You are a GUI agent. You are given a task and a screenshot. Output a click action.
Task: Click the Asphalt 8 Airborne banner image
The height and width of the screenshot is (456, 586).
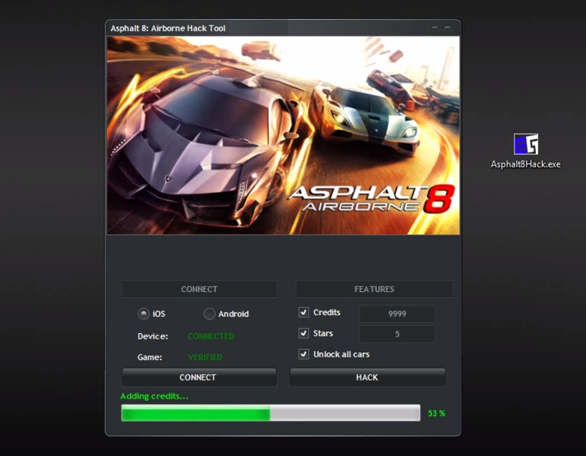pyautogui.click(x=283, y=135)
